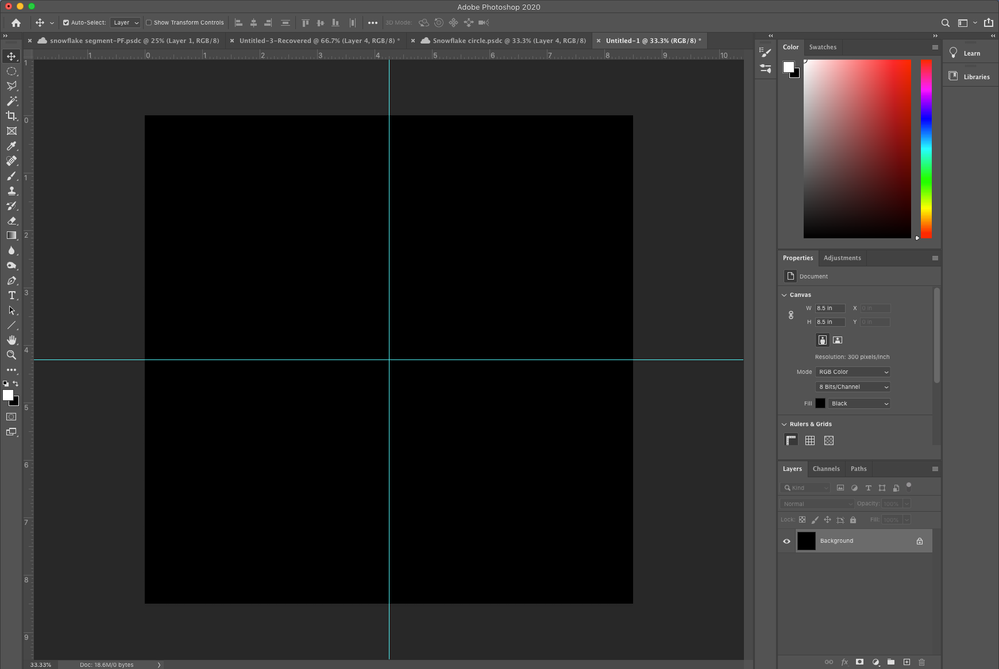Select the Move tool in toolbar
The image size is (999, 669).
(11, 56)
